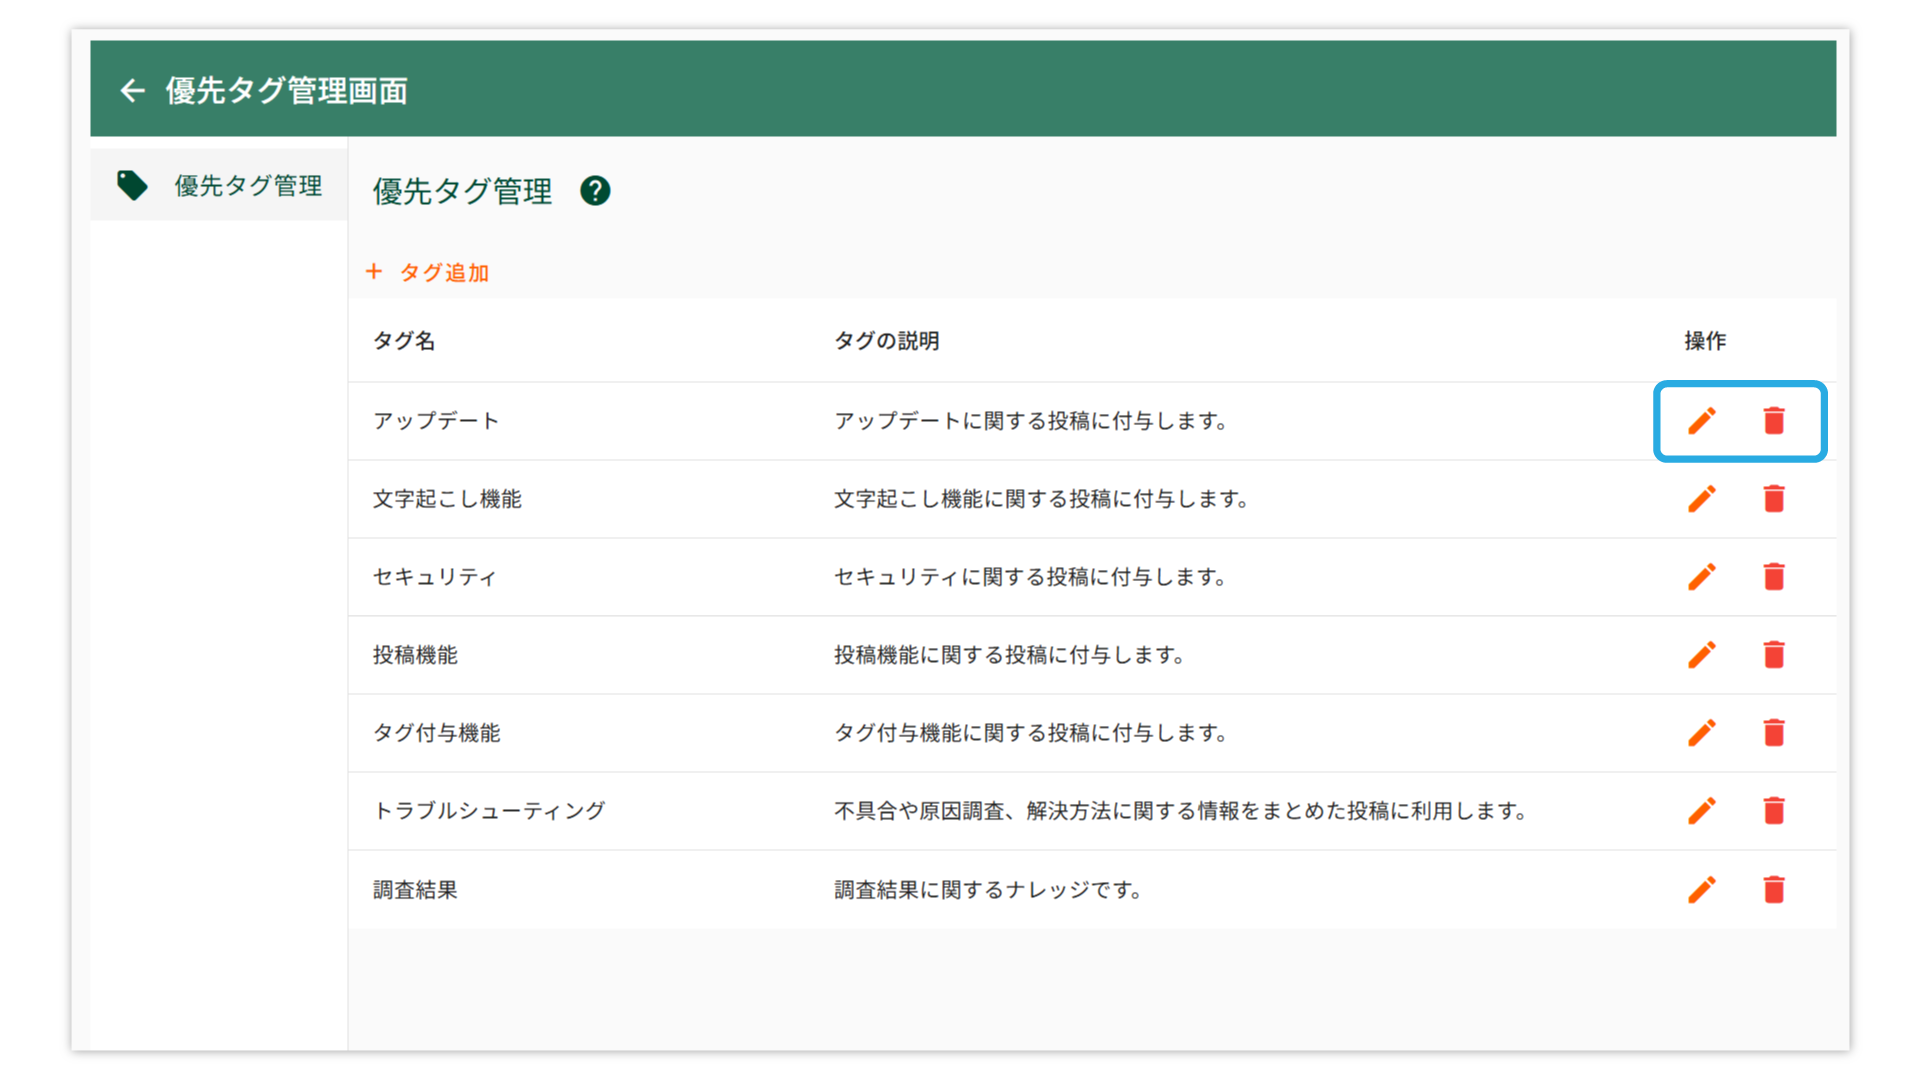Edit the 文字起こし機能 tag
The width and height of the screenshot is (1920, 1080).
click(x=1702, y=499)
